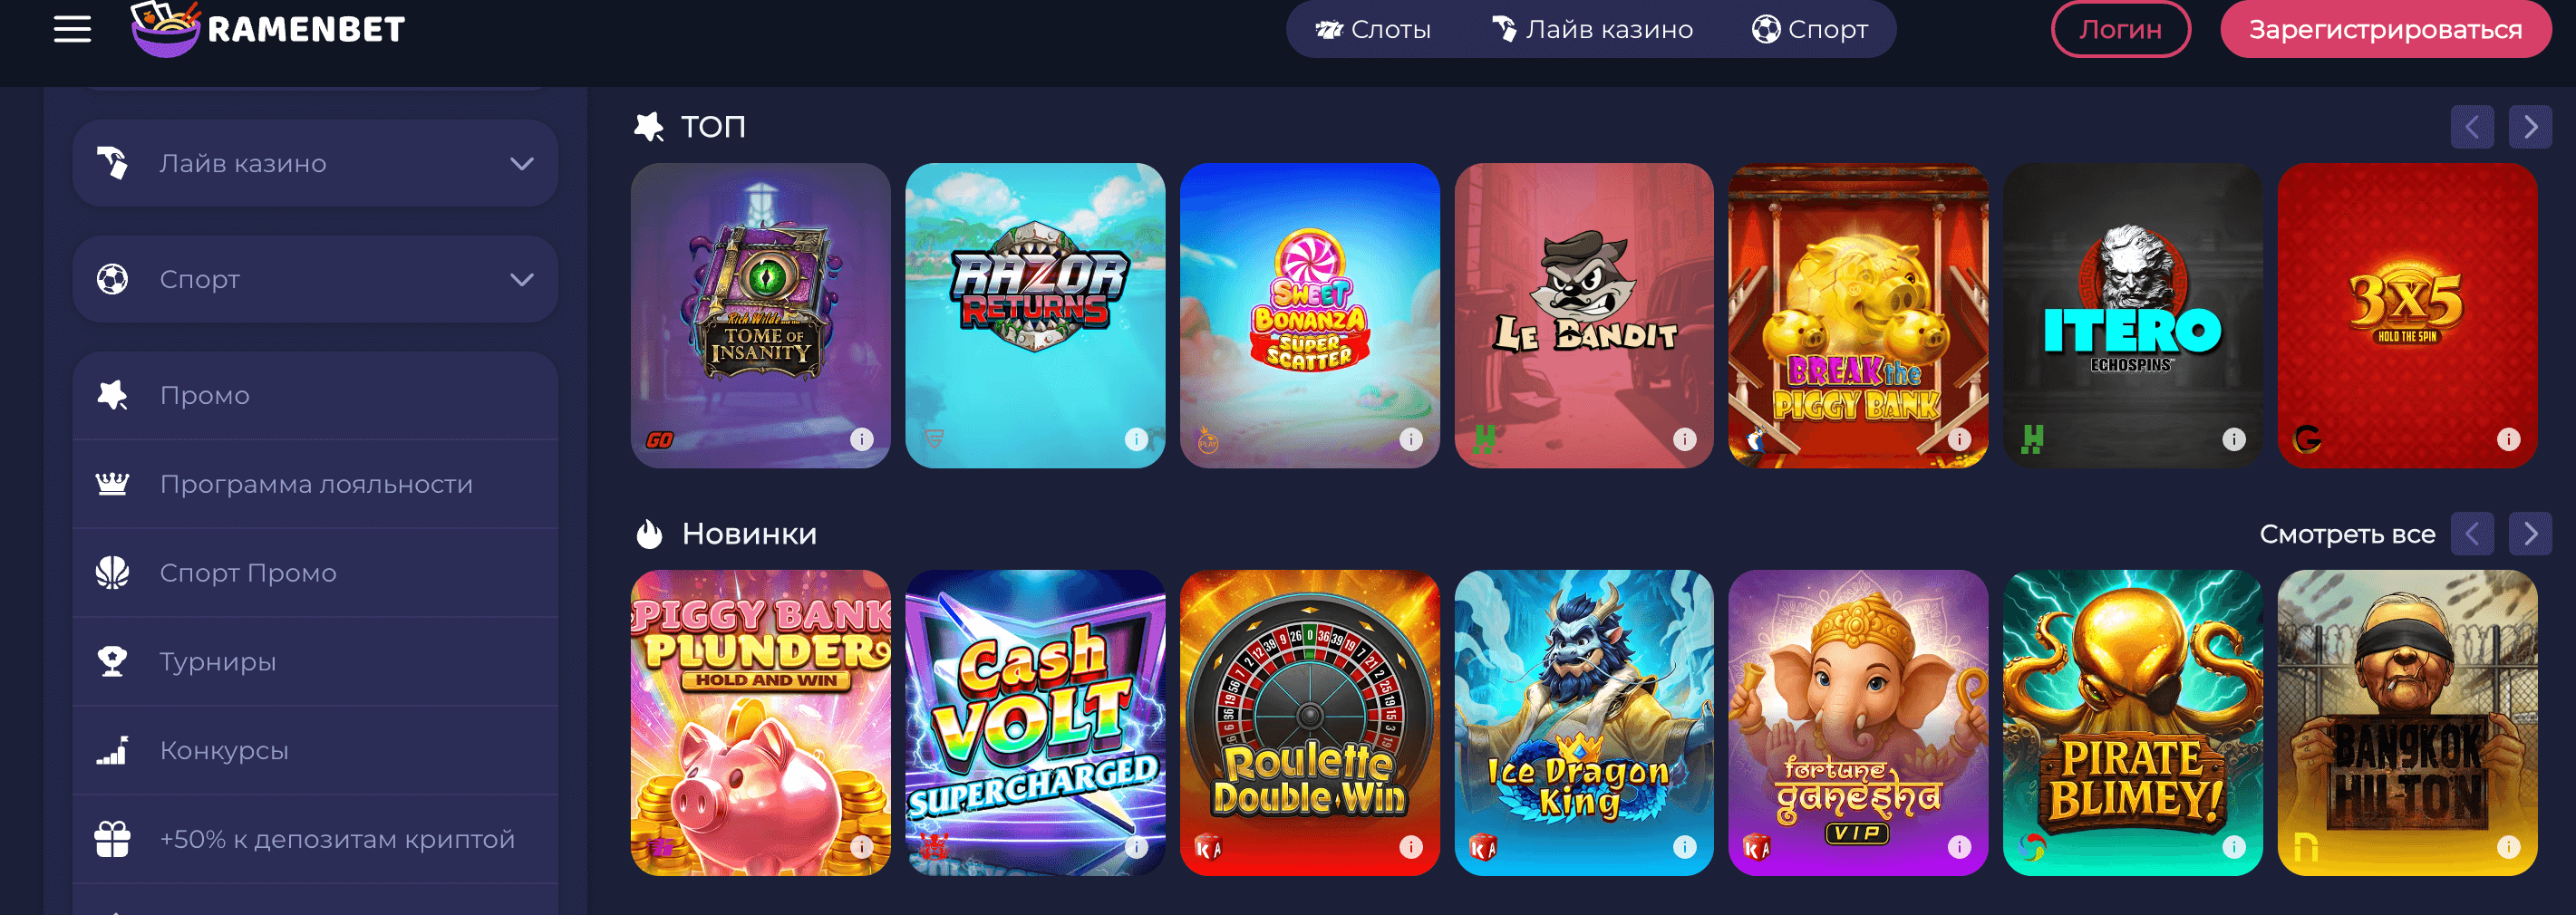Show info for Le Bandit game
2576x915 pixels.
click(x=1685, y=439)
